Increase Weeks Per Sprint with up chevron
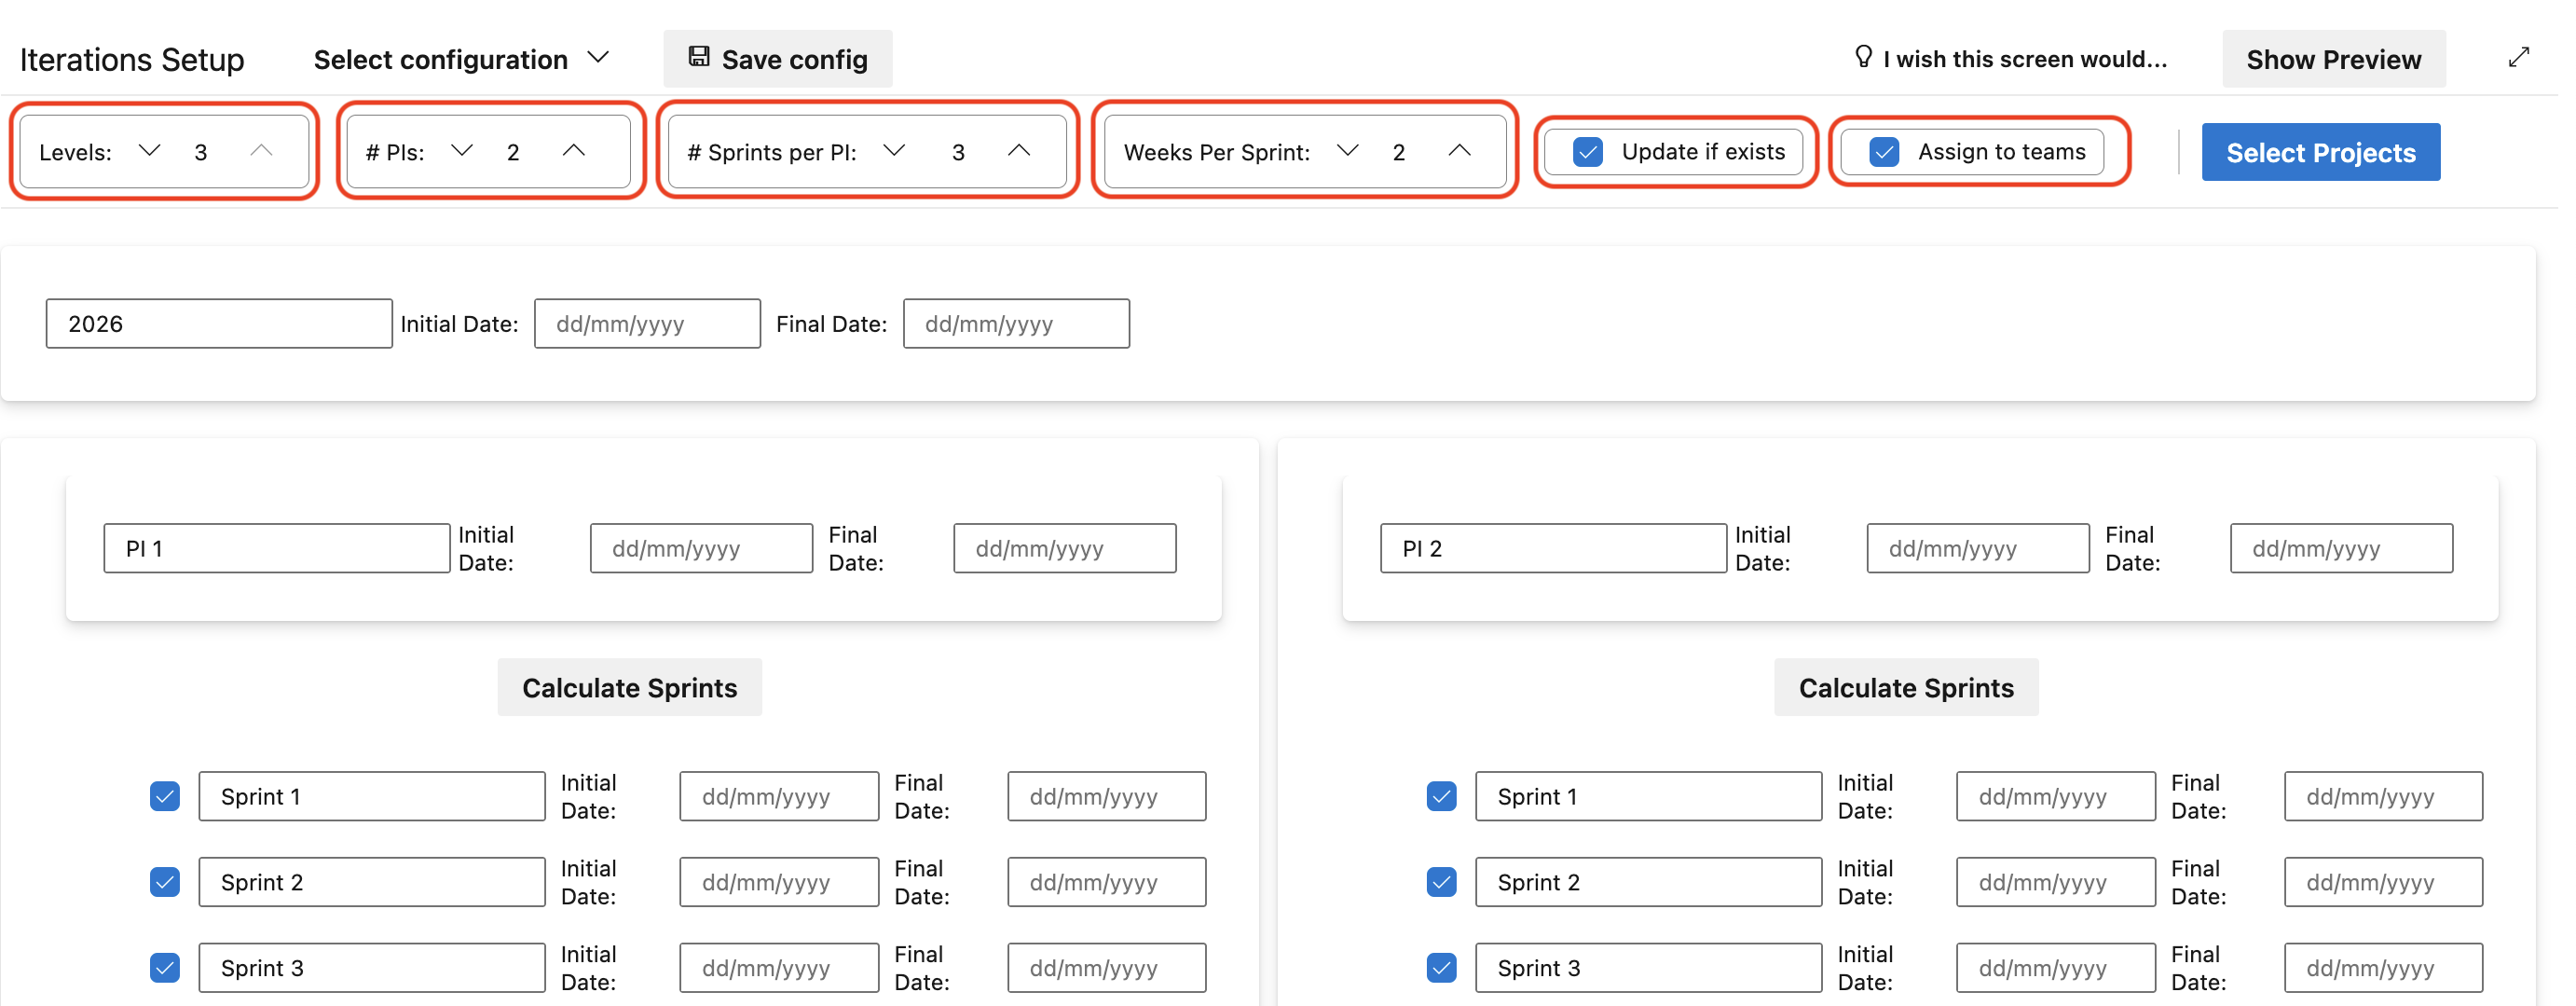The image size is (2576, 1006). pos(1459,151)
